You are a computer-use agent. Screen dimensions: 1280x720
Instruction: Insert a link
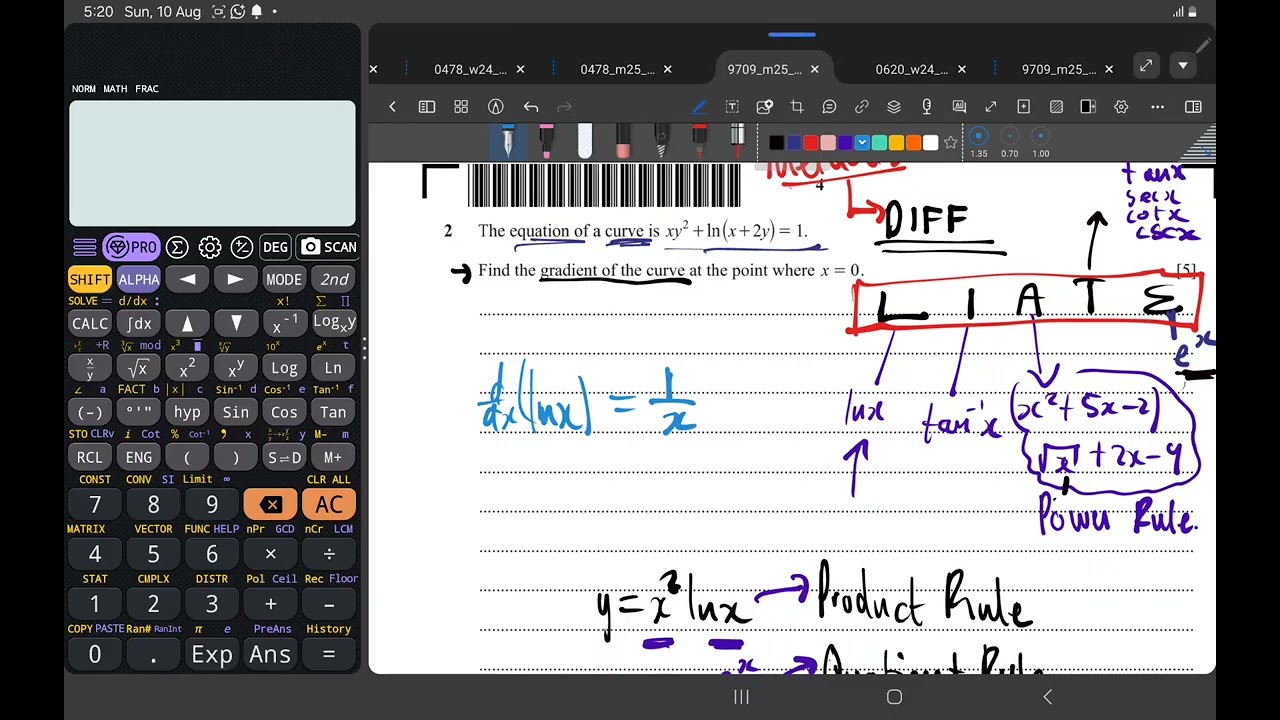(862, 107)
